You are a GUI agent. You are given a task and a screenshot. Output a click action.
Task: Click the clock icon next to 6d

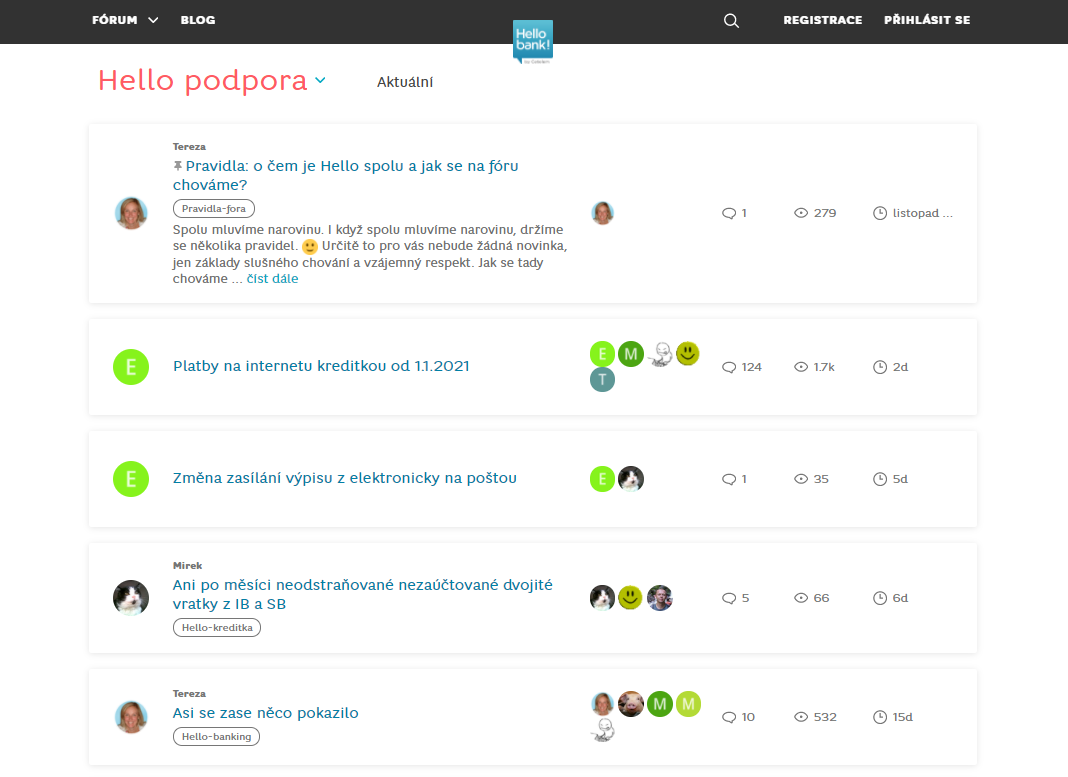[x=880, y=598]
